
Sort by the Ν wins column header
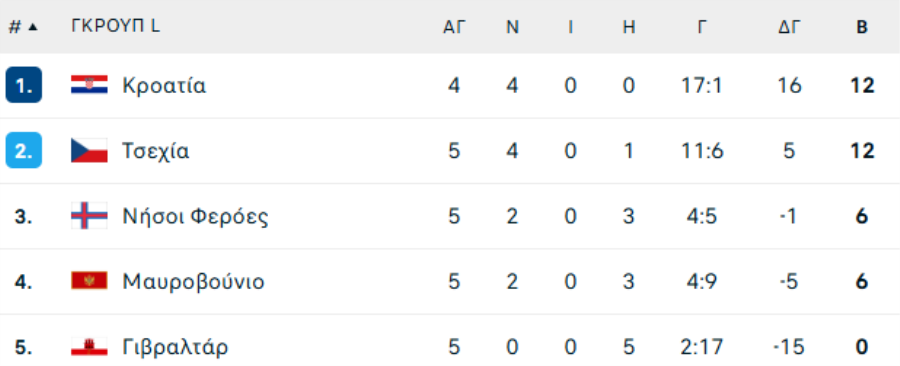coord(512,27)
